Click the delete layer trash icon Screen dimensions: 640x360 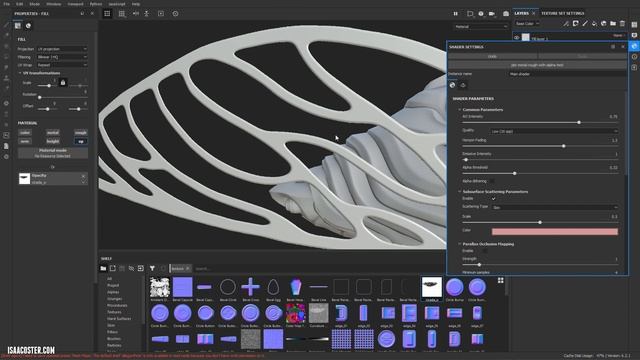(x=622, y=24)
